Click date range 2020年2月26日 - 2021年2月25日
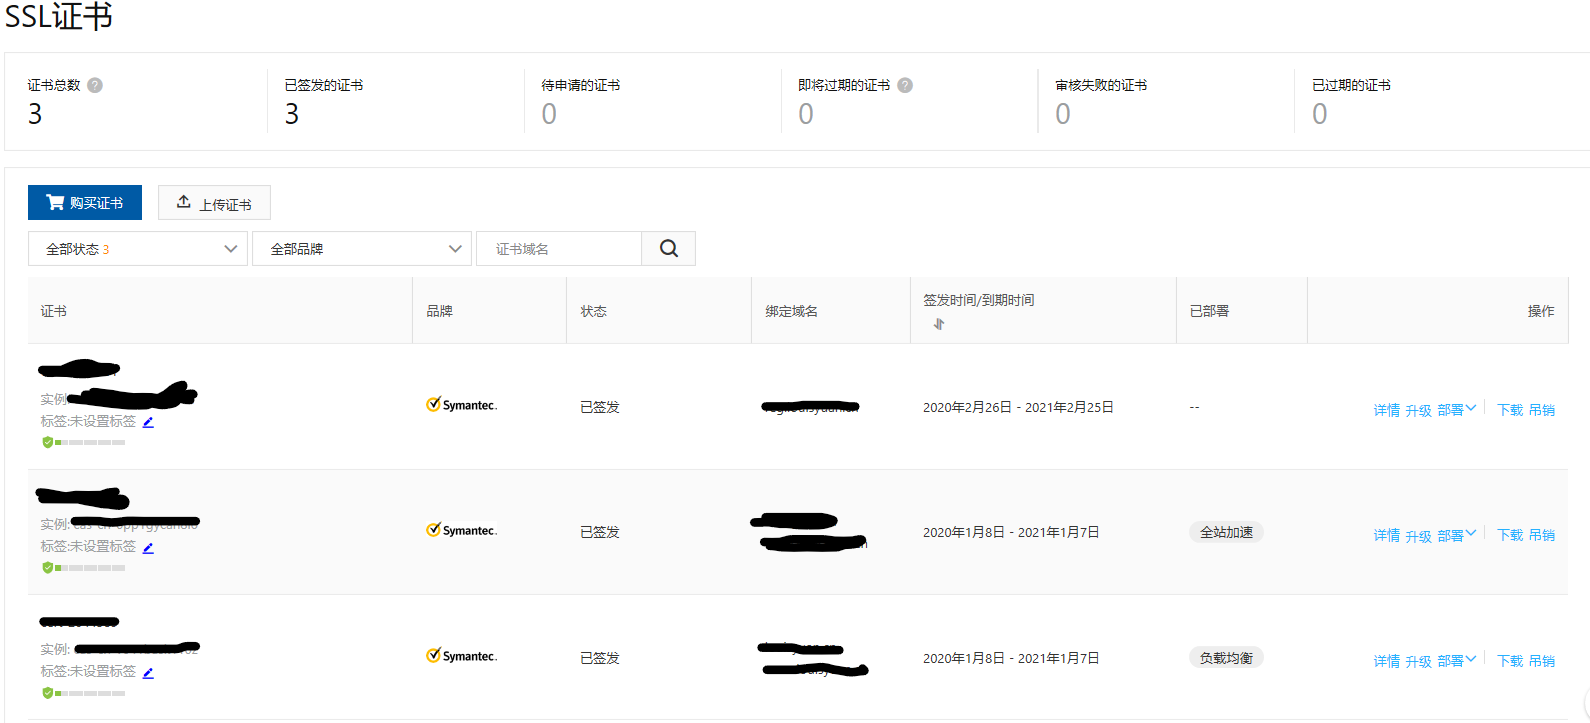Screen dimensions: 1590x723 (1018, 407)
